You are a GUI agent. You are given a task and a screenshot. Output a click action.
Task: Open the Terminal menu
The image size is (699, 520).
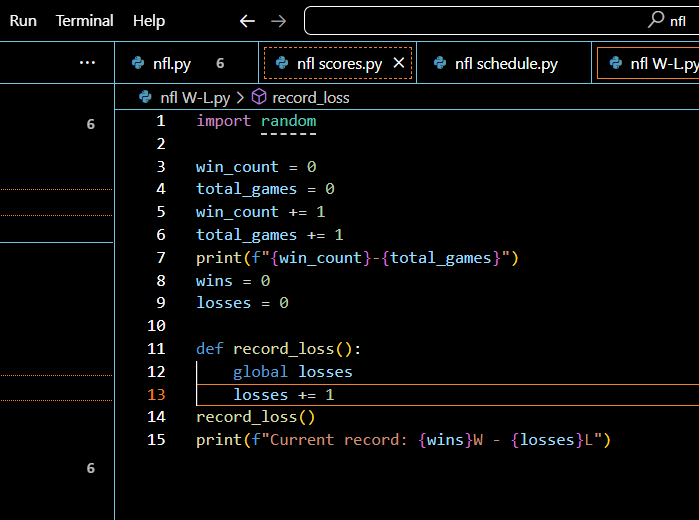tap(85, 21)
